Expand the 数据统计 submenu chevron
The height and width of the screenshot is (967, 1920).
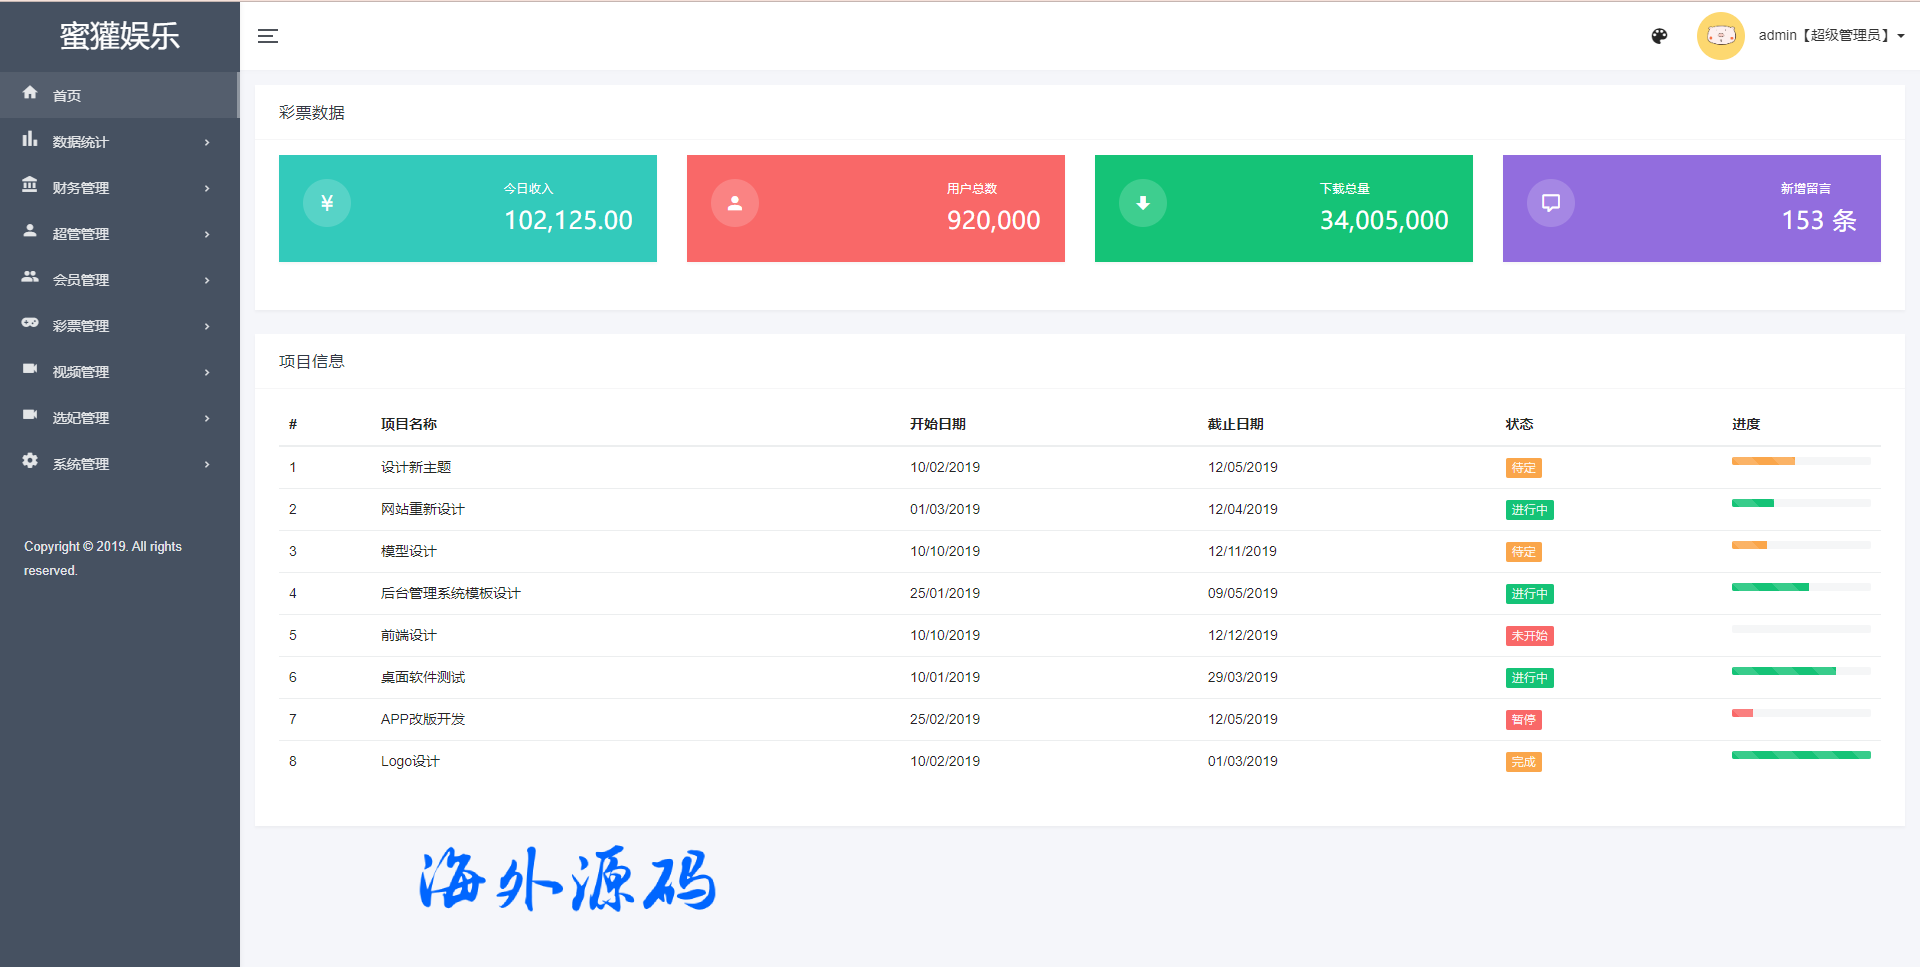point(207,142)
